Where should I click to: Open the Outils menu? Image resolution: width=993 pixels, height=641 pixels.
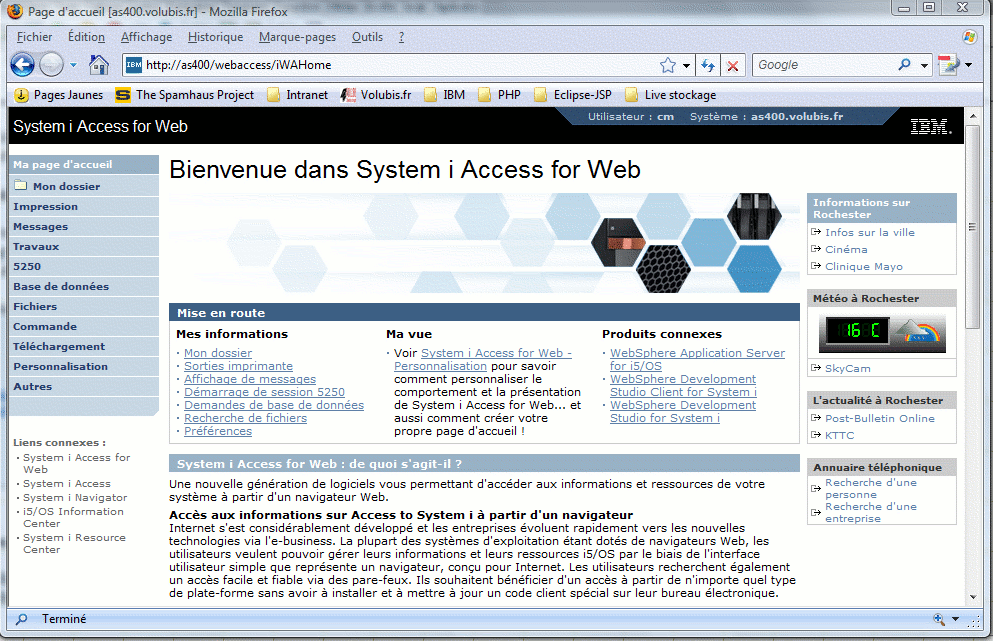(x=367, y=37)
